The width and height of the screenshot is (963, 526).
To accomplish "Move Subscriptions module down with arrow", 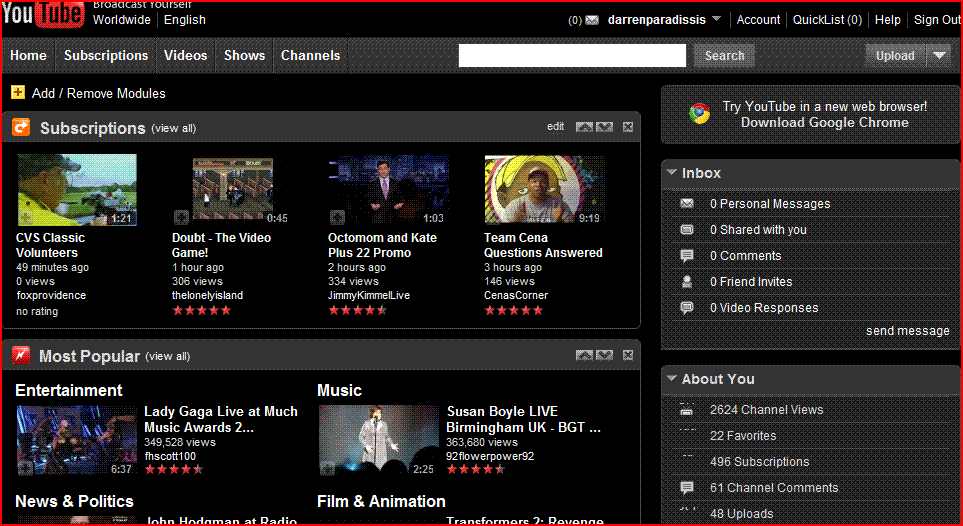I will (604, 127).
